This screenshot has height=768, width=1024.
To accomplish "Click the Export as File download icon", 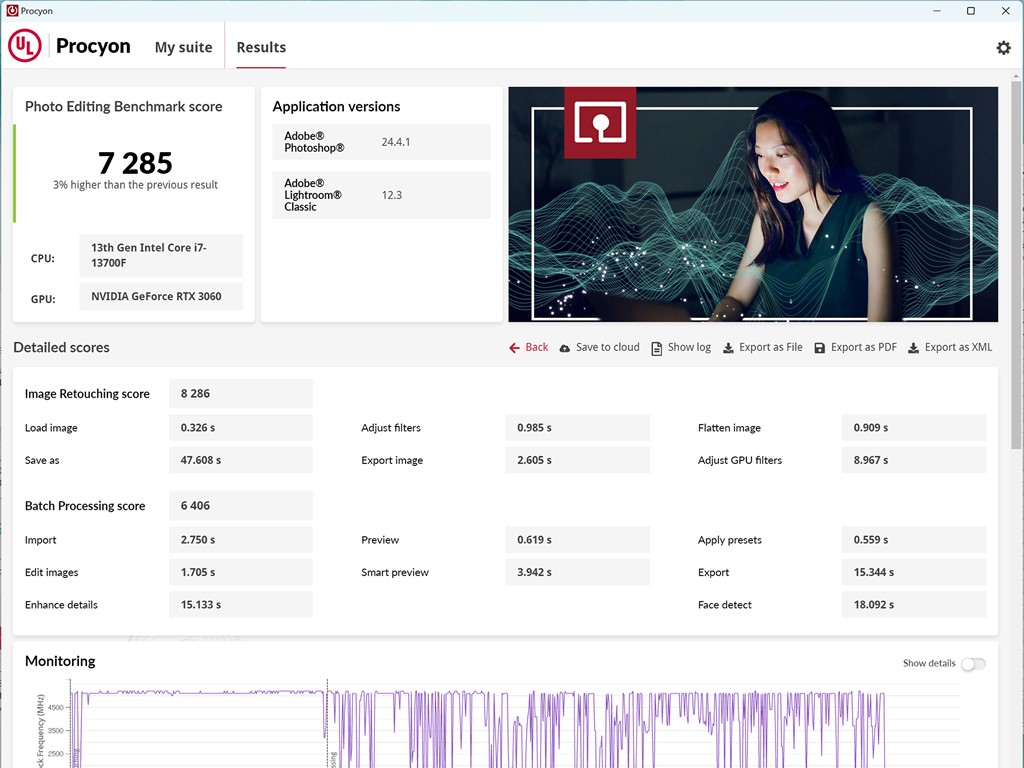I will [728, 348].
